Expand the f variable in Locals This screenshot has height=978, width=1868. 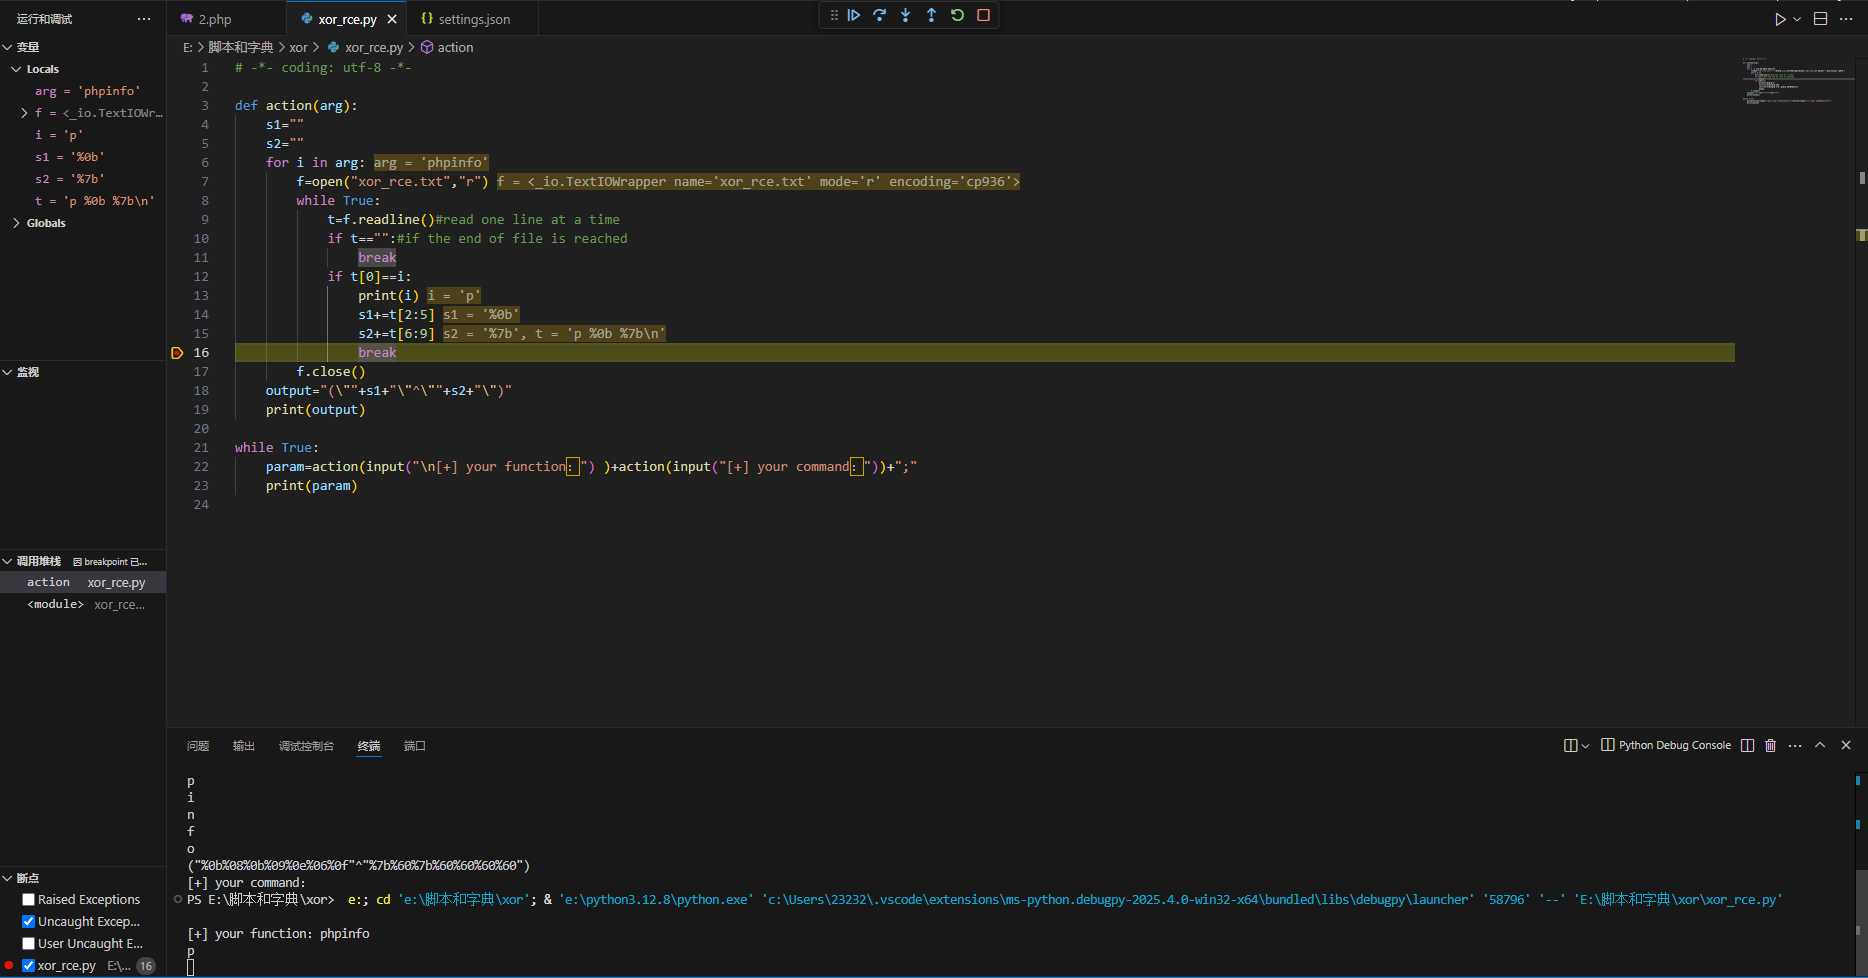24,113
